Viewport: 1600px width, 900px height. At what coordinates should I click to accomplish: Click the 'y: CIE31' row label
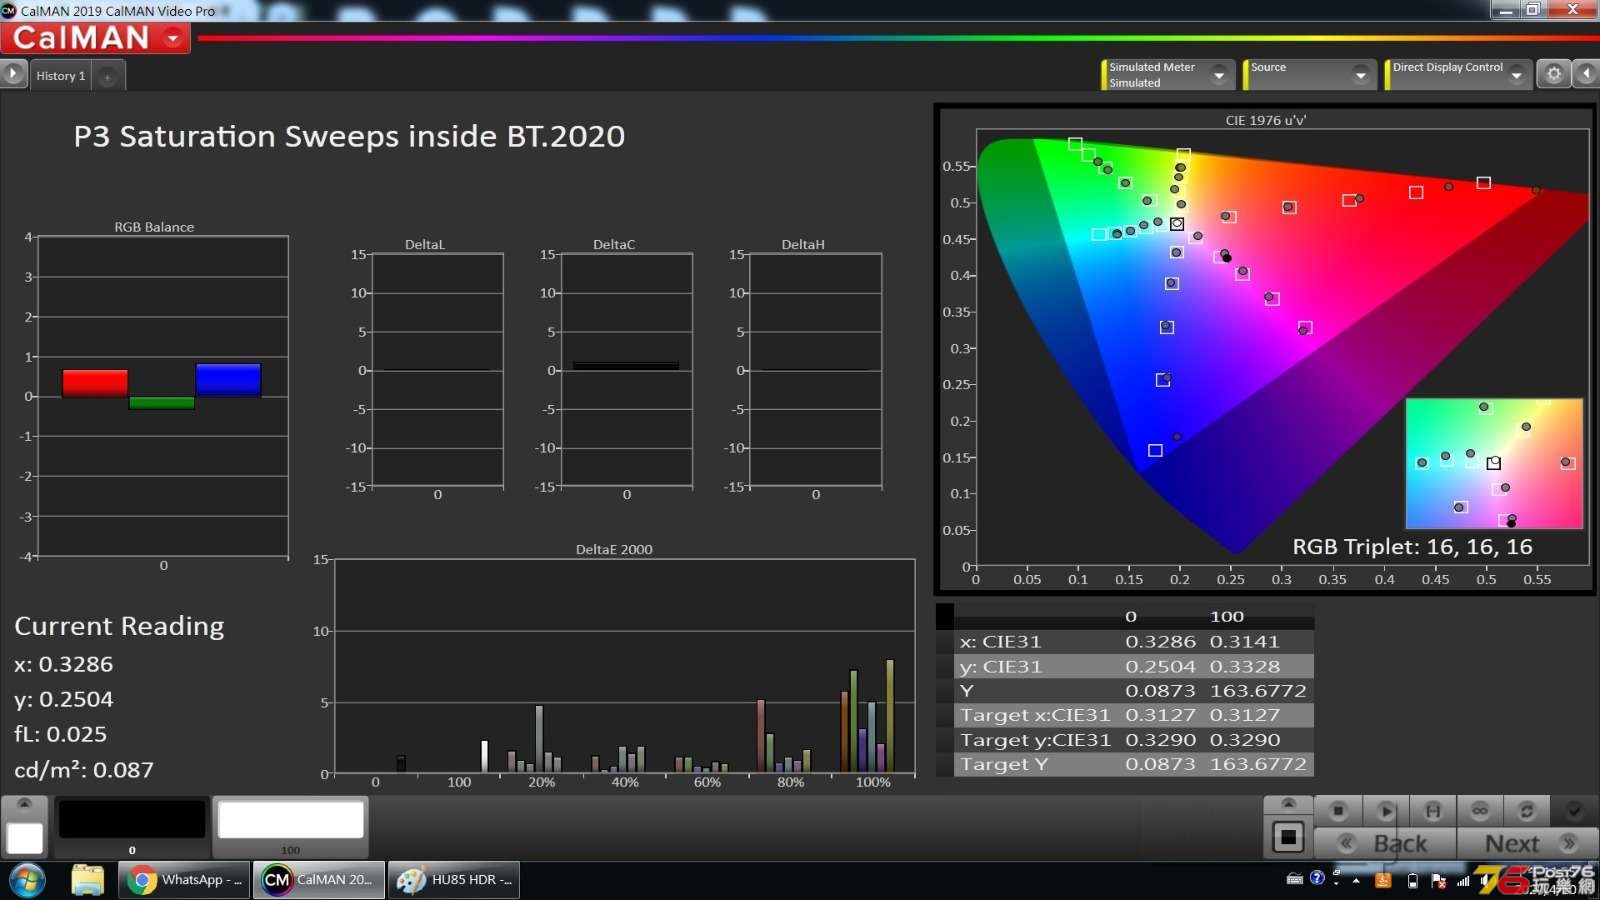pos(1001,666)
